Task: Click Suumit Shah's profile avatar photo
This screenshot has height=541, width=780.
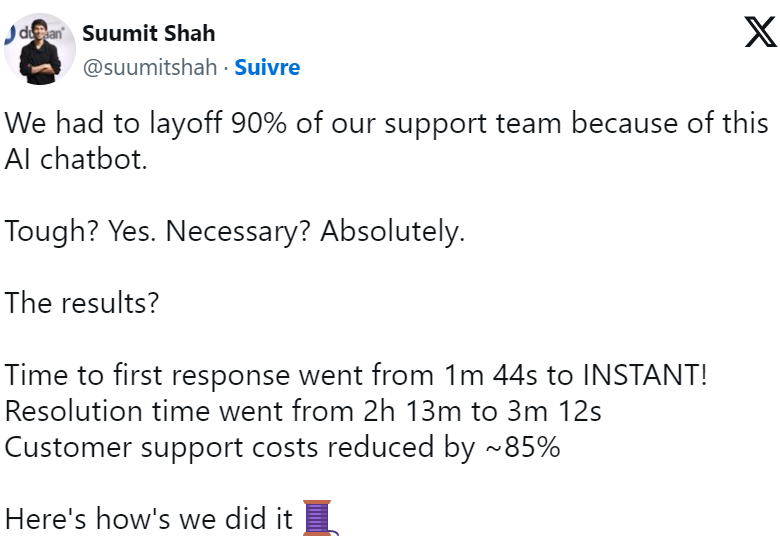Action: point(40,49)
